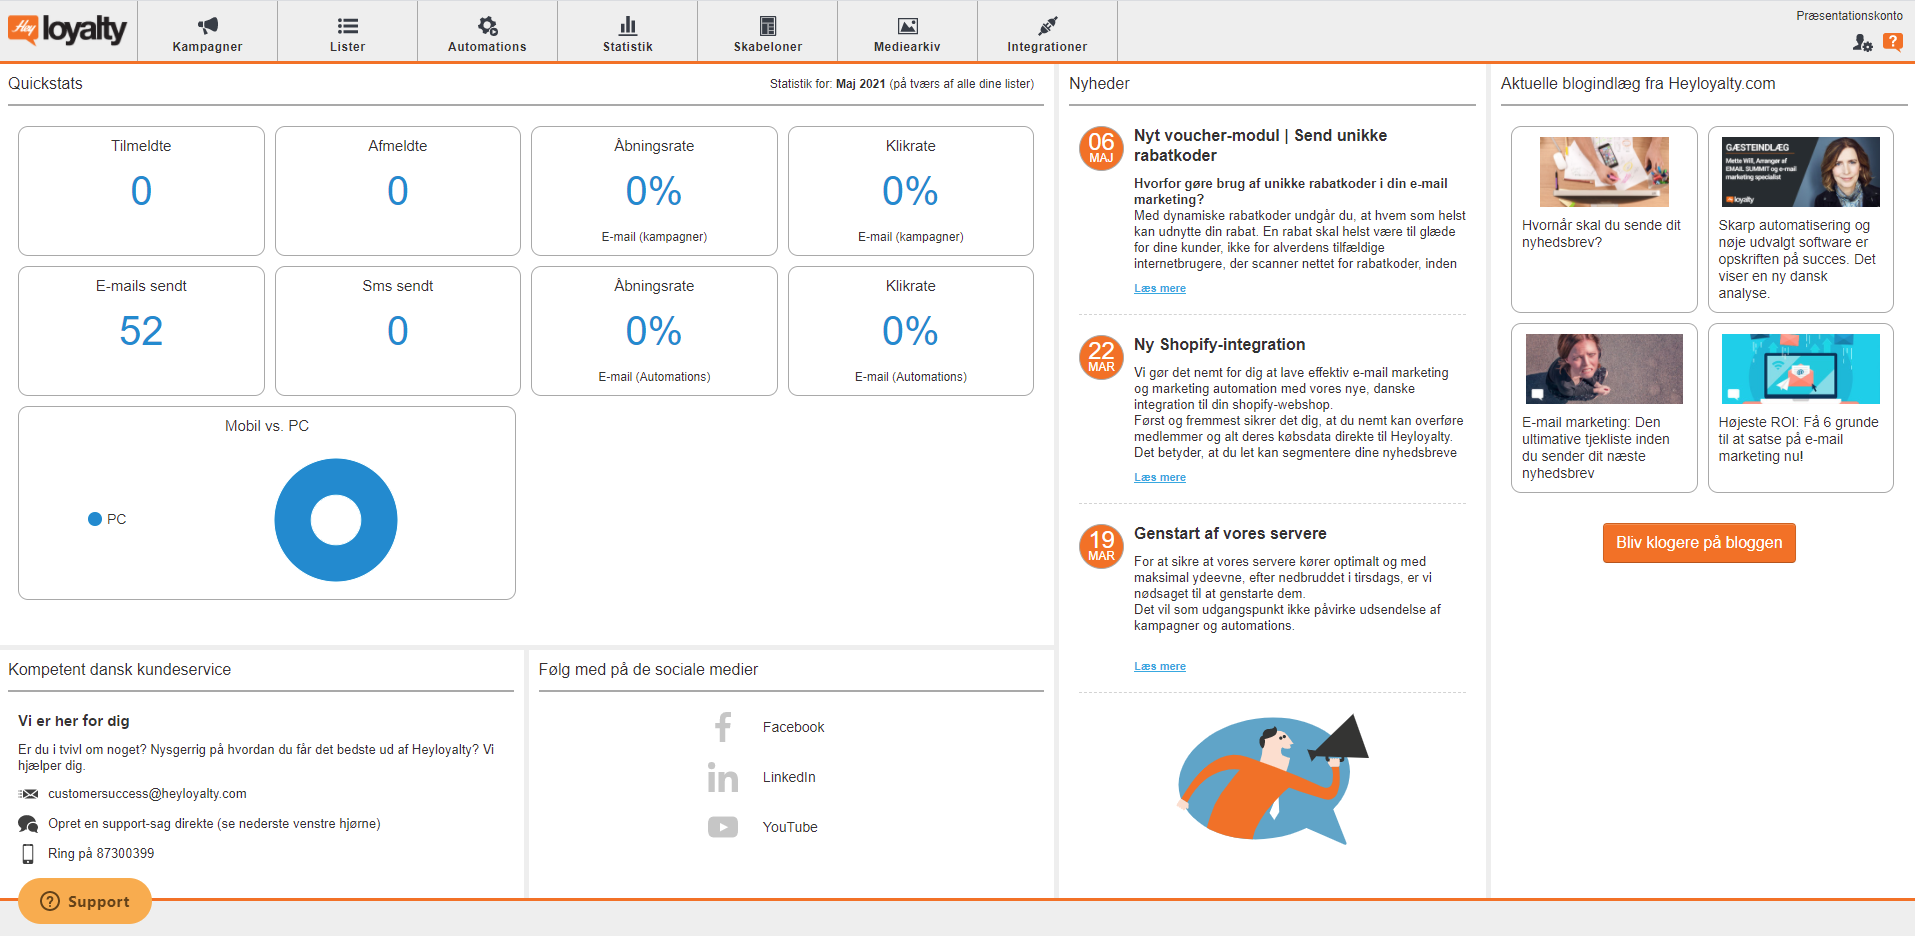
Task: Click the Heyloyalty logo
Action: coord(67,30)
